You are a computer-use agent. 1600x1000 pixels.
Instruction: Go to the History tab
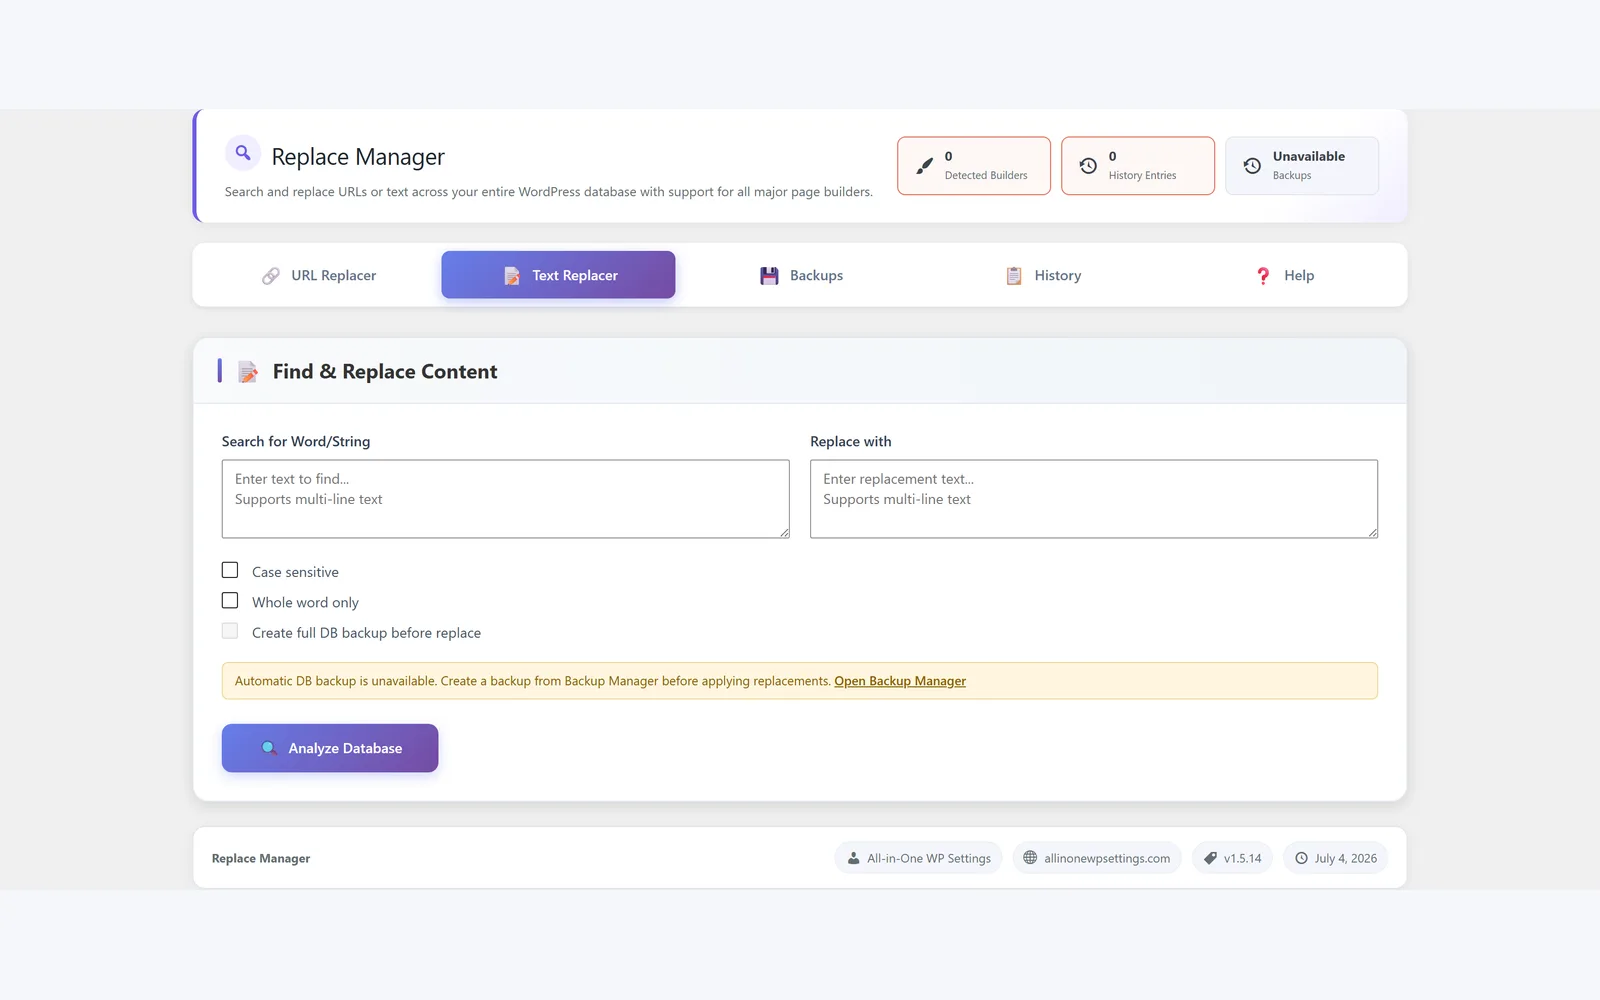coord(1043,275)
